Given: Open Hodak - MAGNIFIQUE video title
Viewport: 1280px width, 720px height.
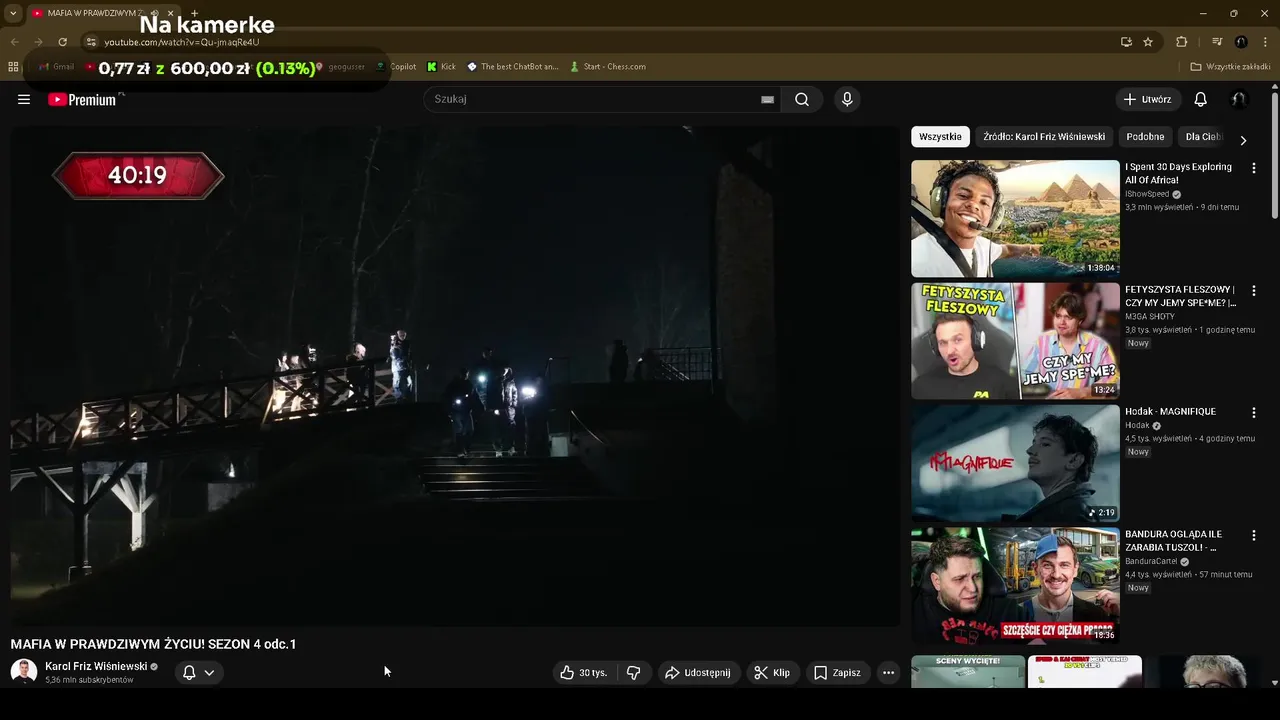Looking at the screenshot, I should pos(1170,412).
